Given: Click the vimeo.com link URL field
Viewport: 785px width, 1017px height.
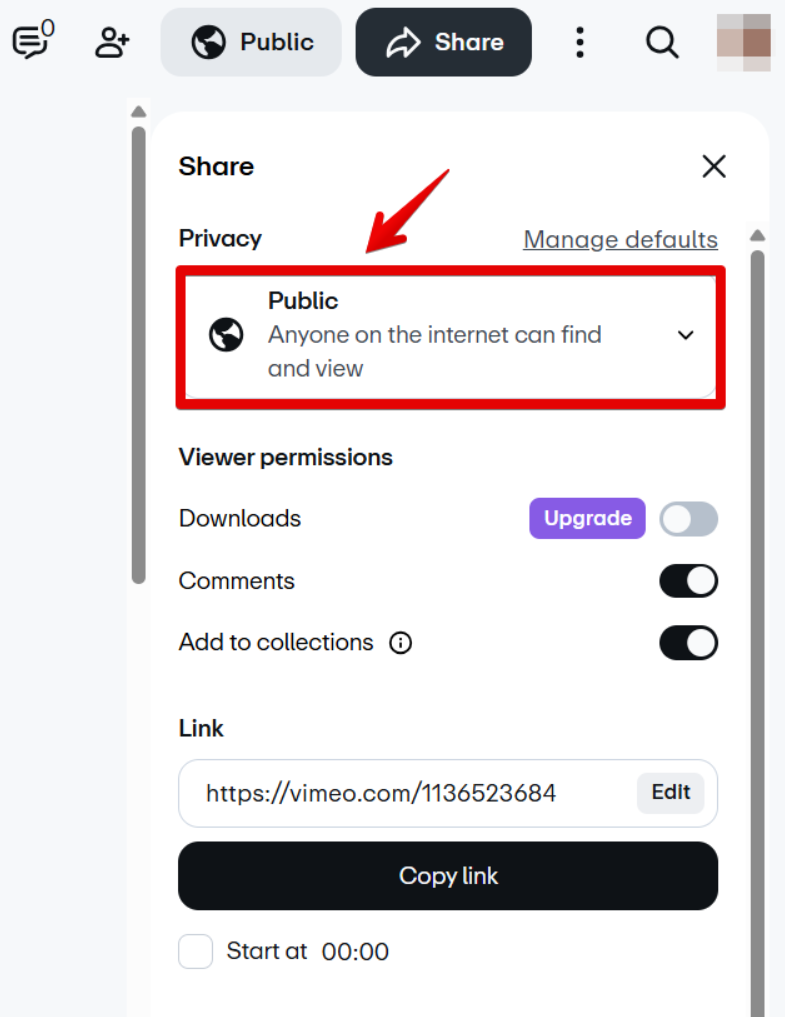Looking at the screenshot, I should click(x=381, y=793).
